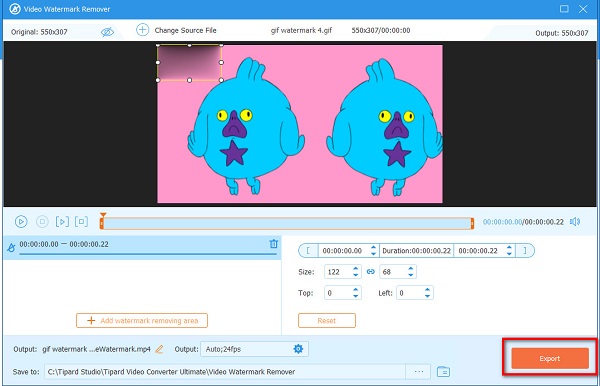Click the output filename gif watermark ...eWatermark.mp4
The image size is (600, 386).
pos(96,349)
